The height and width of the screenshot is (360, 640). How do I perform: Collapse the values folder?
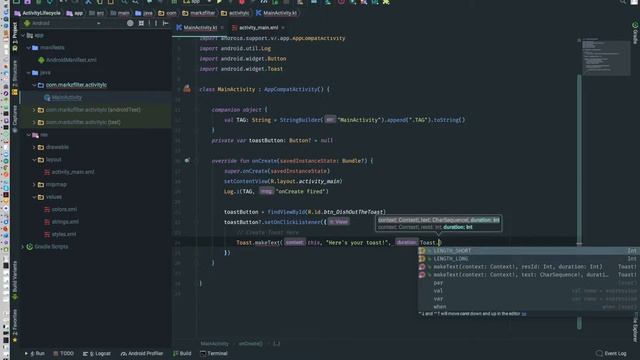pos(34,197)
